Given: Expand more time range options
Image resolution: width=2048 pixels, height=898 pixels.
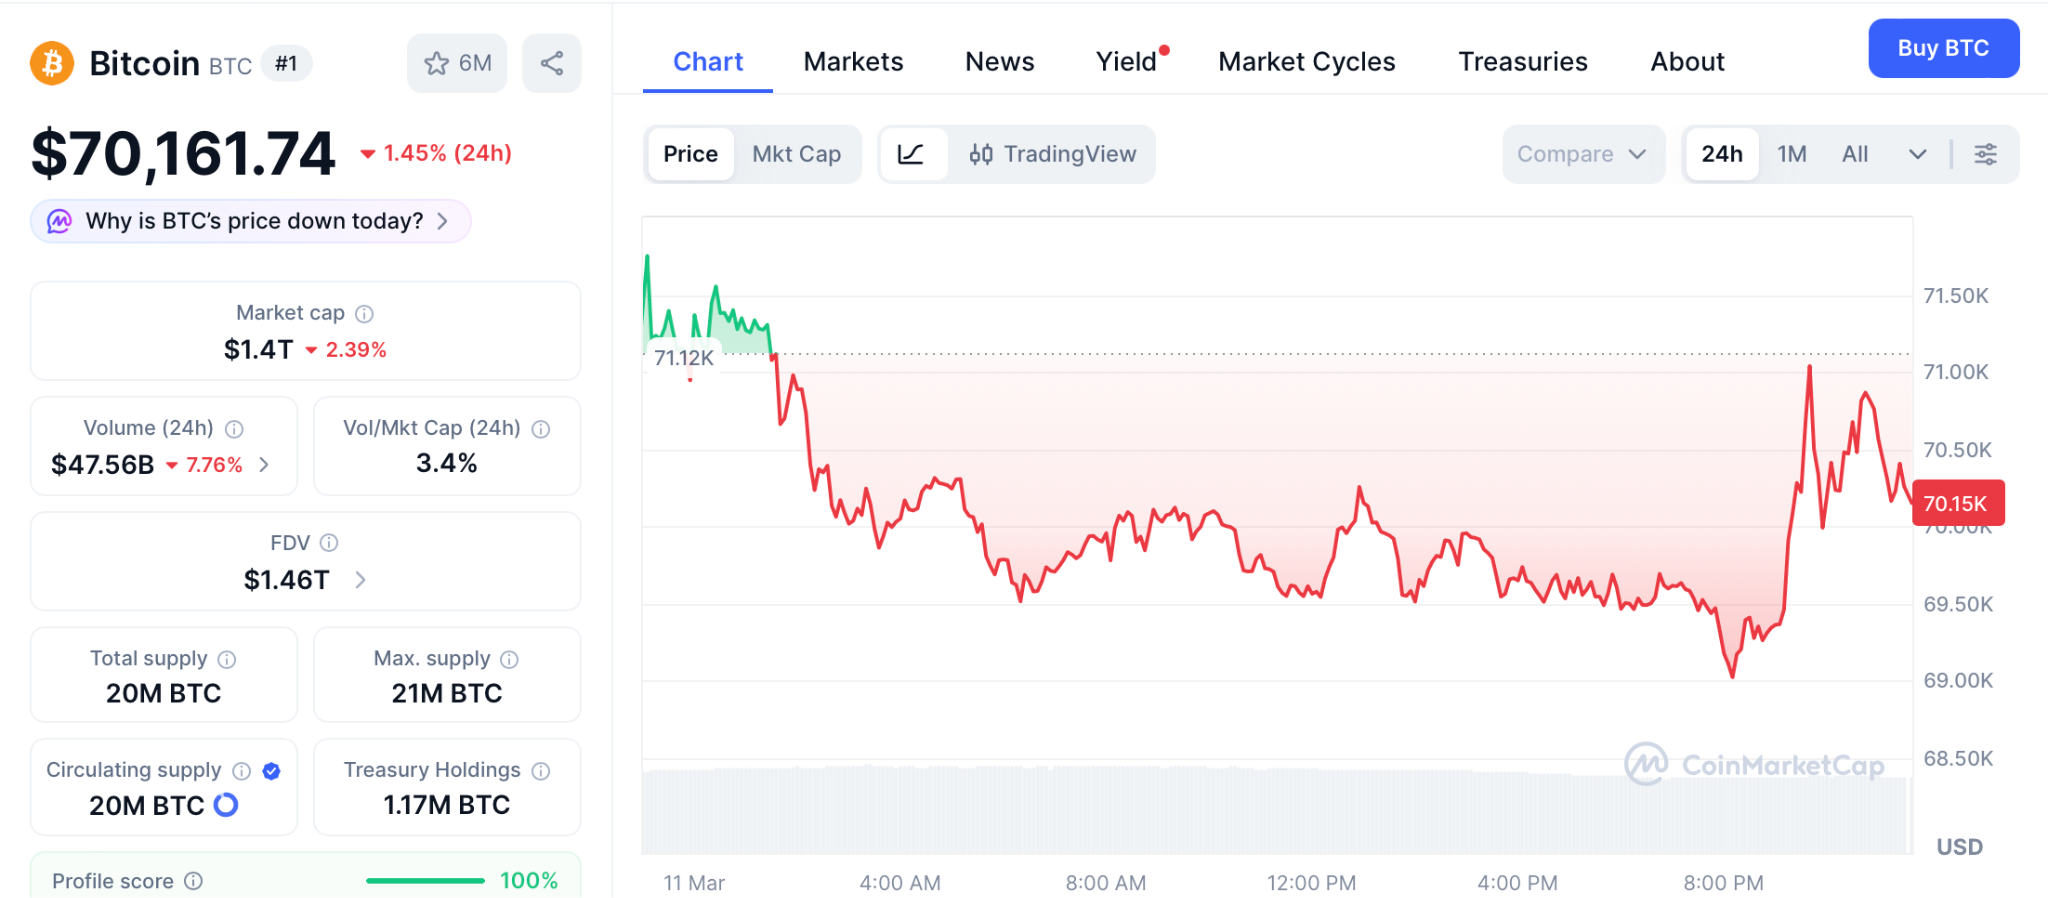Looking at the screenshot, I should (x=1917, y=154).
